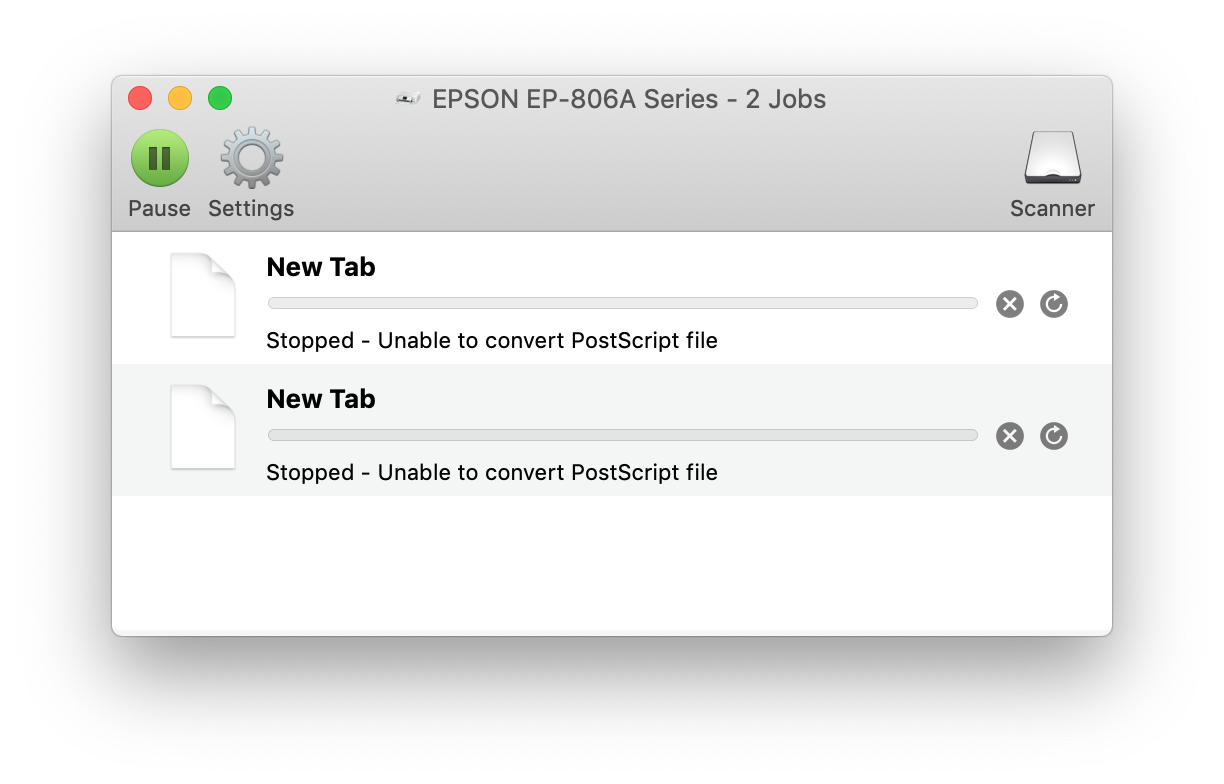Click second job's Stopped status message
Image resolution: width=1224 pixels, height=784 pixels.
click(x=492, y=473)
